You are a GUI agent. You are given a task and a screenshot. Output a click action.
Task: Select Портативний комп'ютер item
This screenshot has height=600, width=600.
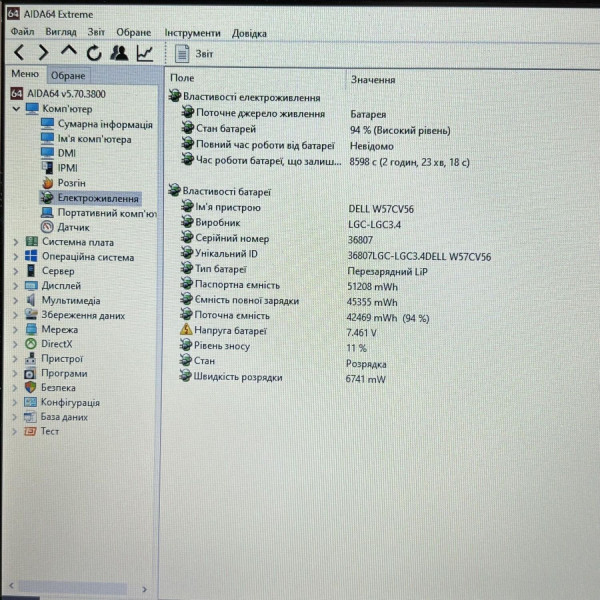point(107,213)
